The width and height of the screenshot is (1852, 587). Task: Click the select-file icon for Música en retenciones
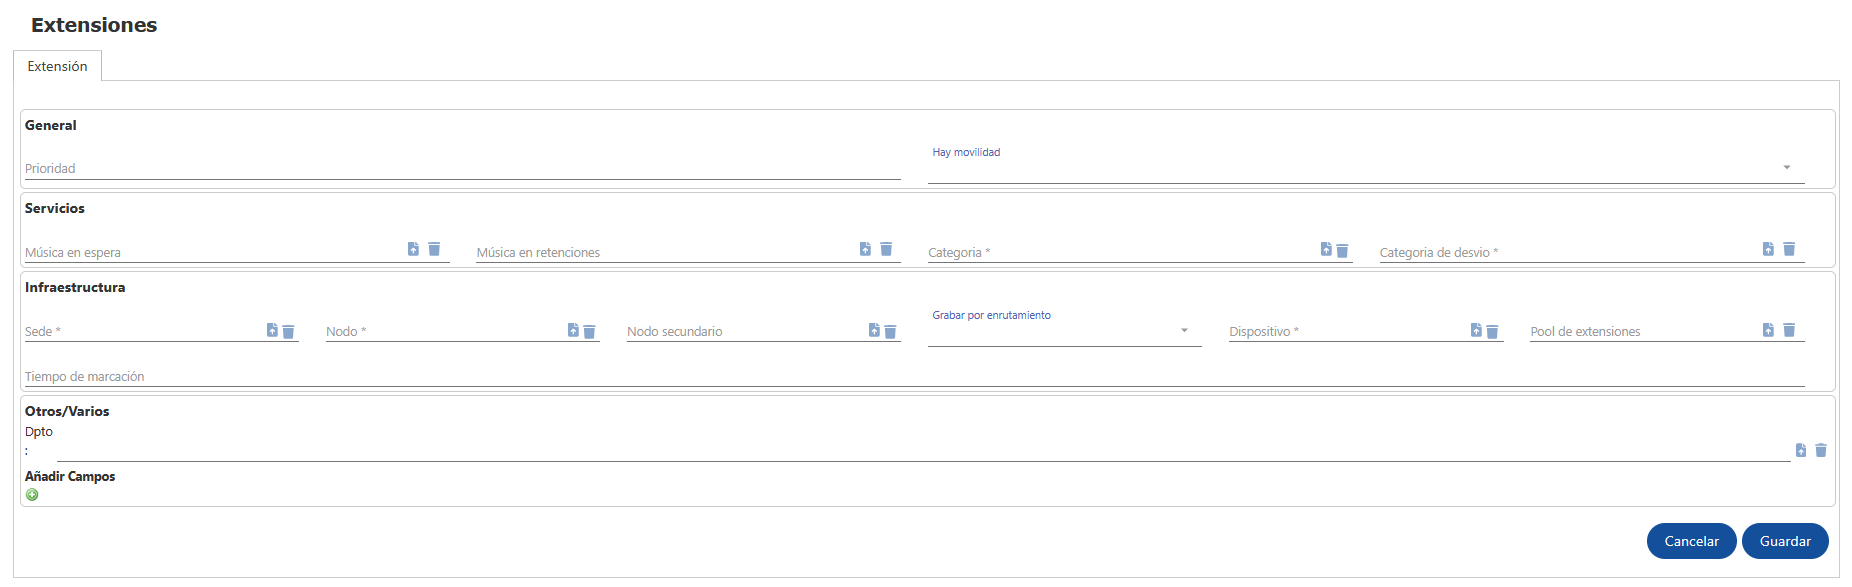click(865, 249)
